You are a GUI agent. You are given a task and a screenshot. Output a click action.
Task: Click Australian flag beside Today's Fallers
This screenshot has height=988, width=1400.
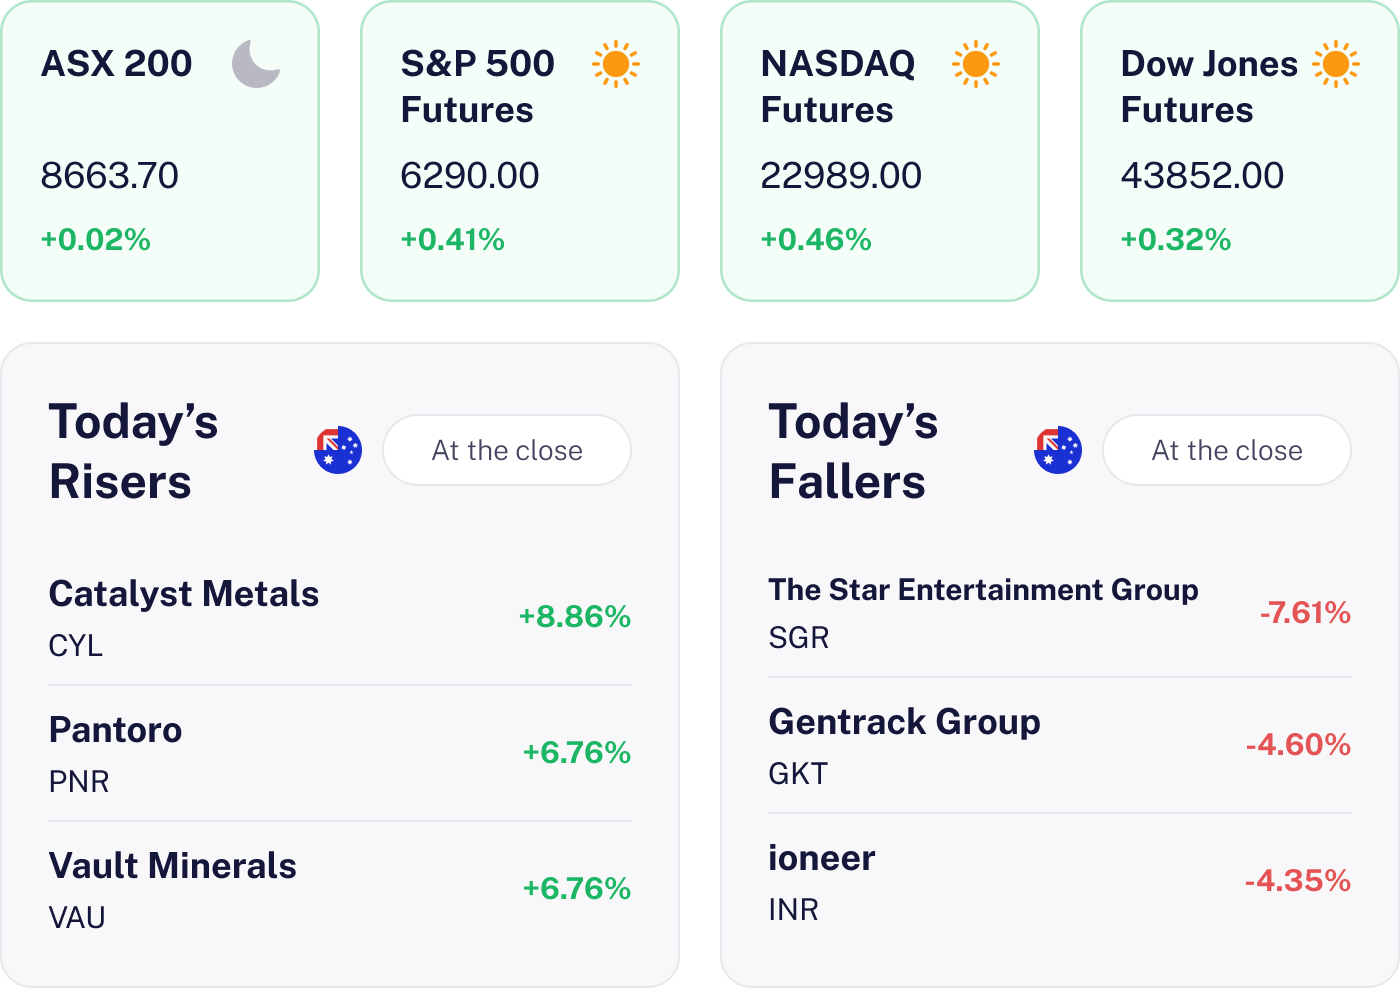pos(1058,450)
